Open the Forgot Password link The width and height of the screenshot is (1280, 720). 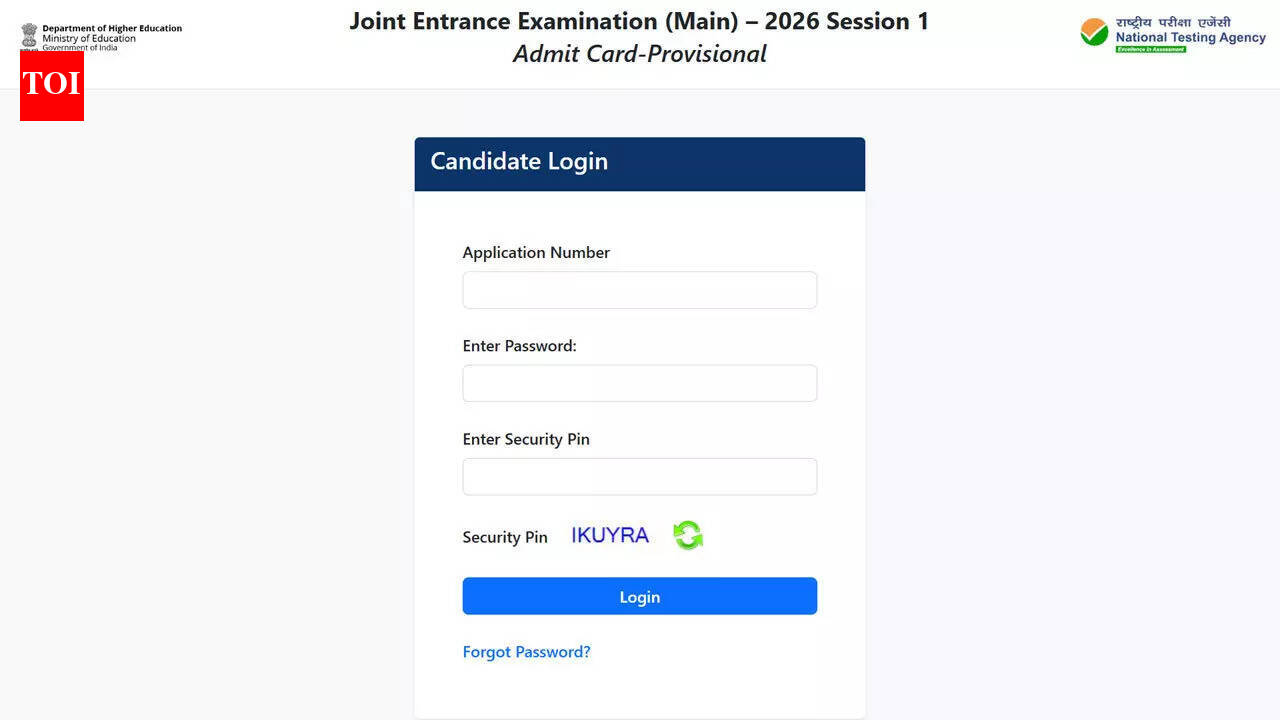527,651
